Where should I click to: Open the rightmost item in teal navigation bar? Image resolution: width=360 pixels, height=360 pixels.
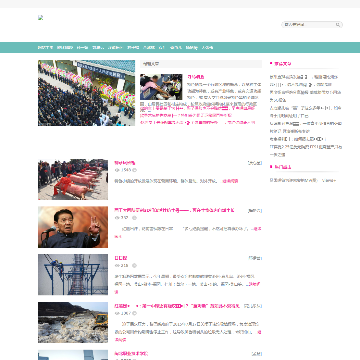pyautogui.click(x=207, y=48)
